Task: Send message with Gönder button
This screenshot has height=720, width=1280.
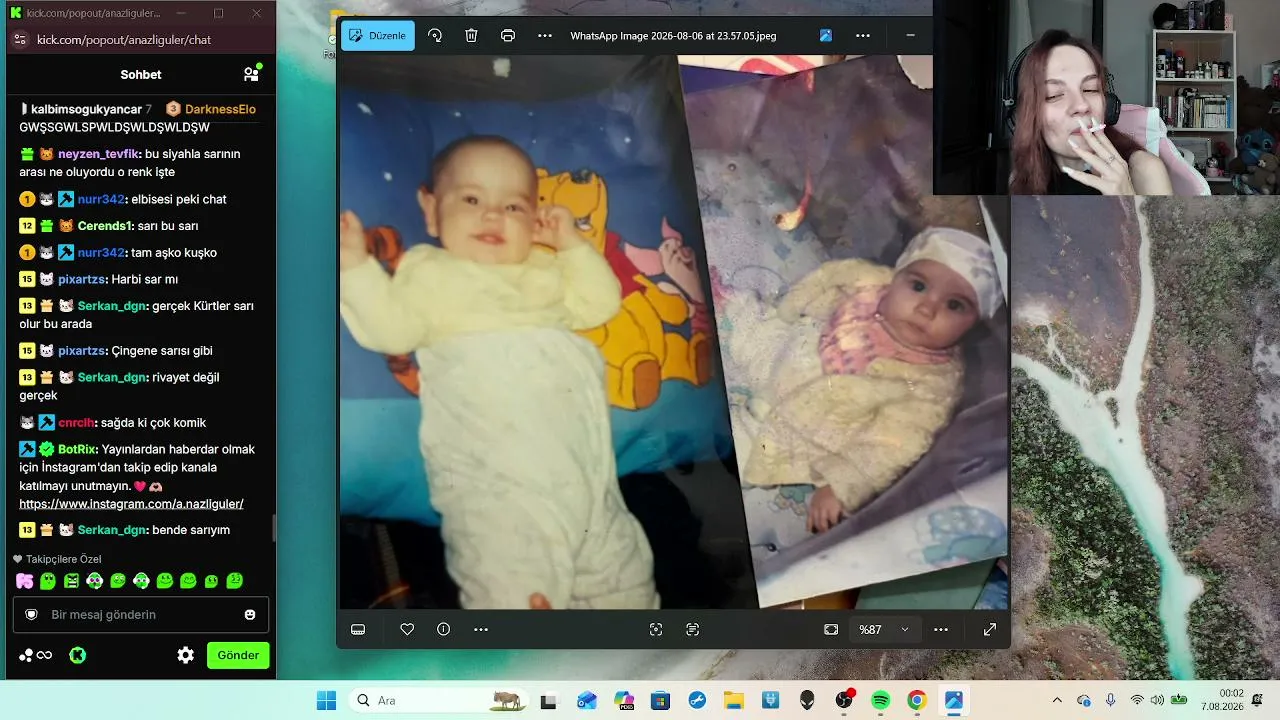Action: pos(238,655)
